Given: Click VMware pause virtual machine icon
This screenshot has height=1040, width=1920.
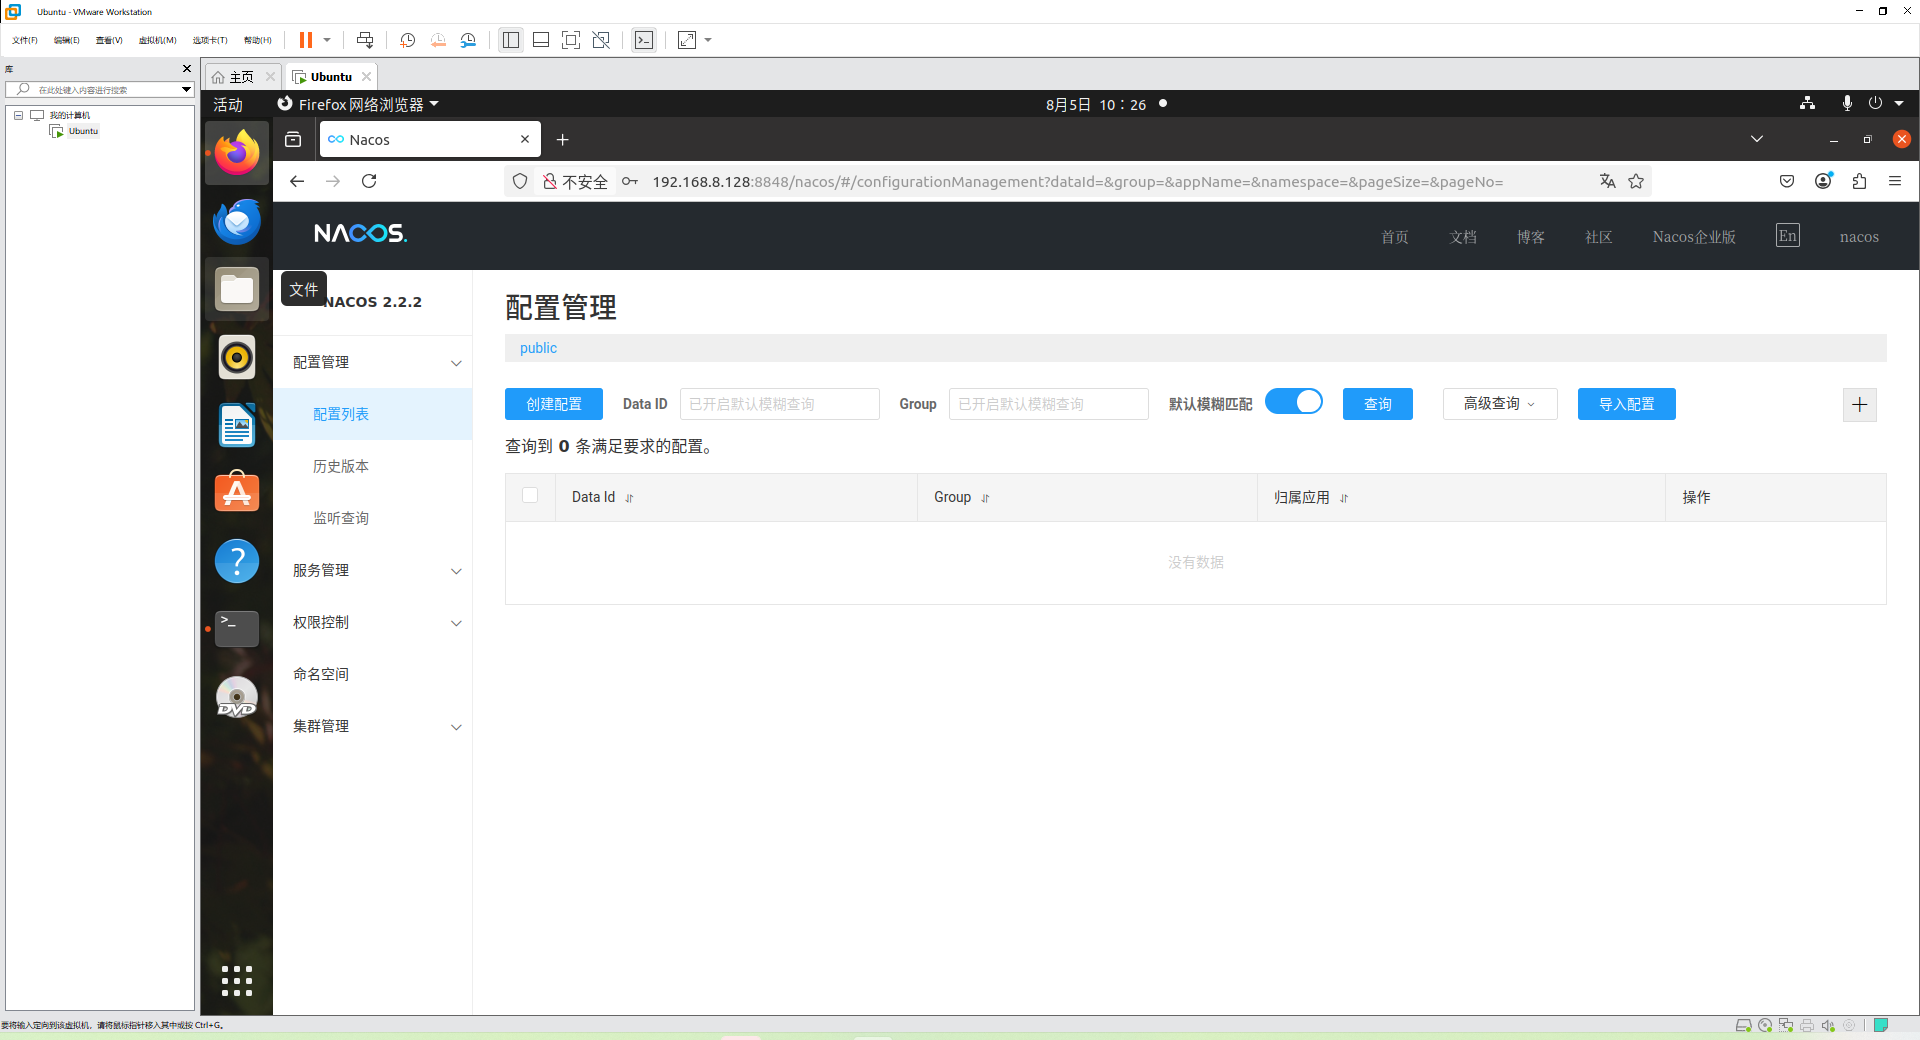Looking at the screenshot, I should pyautogui.click(x=306, y=40).
